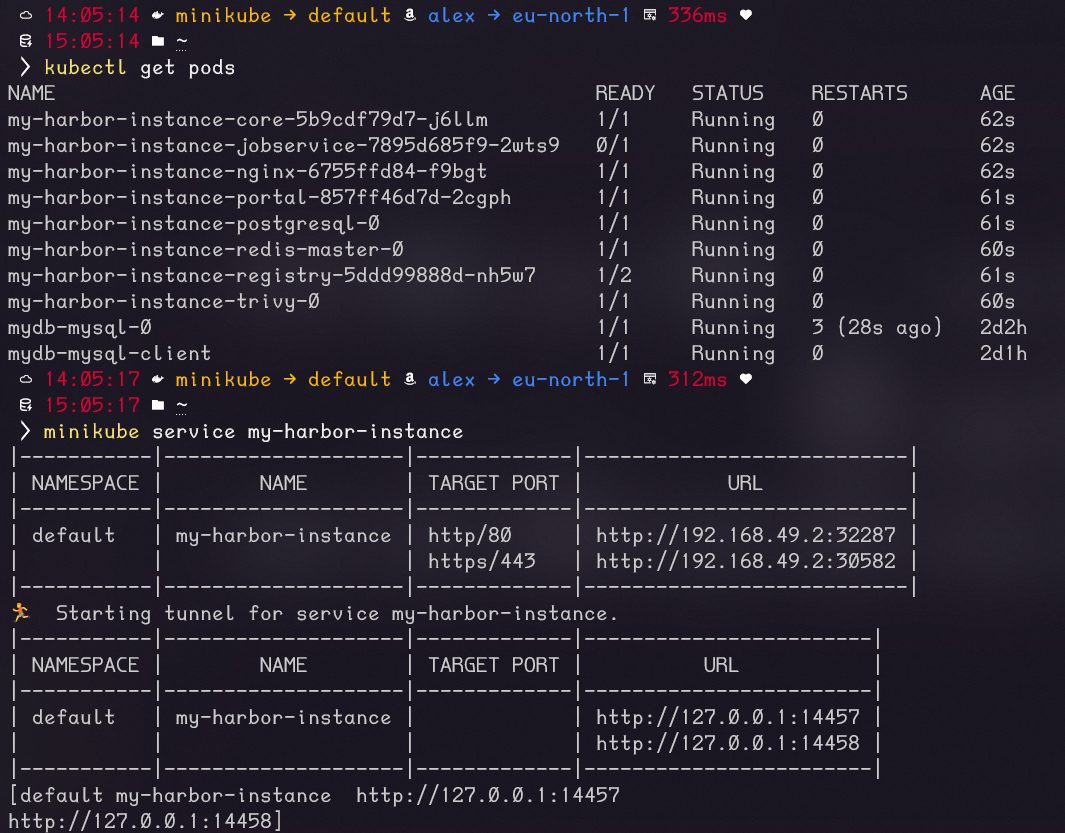Click the https/443 target port cell
The image size is (1065, 833).
[482, 561]
